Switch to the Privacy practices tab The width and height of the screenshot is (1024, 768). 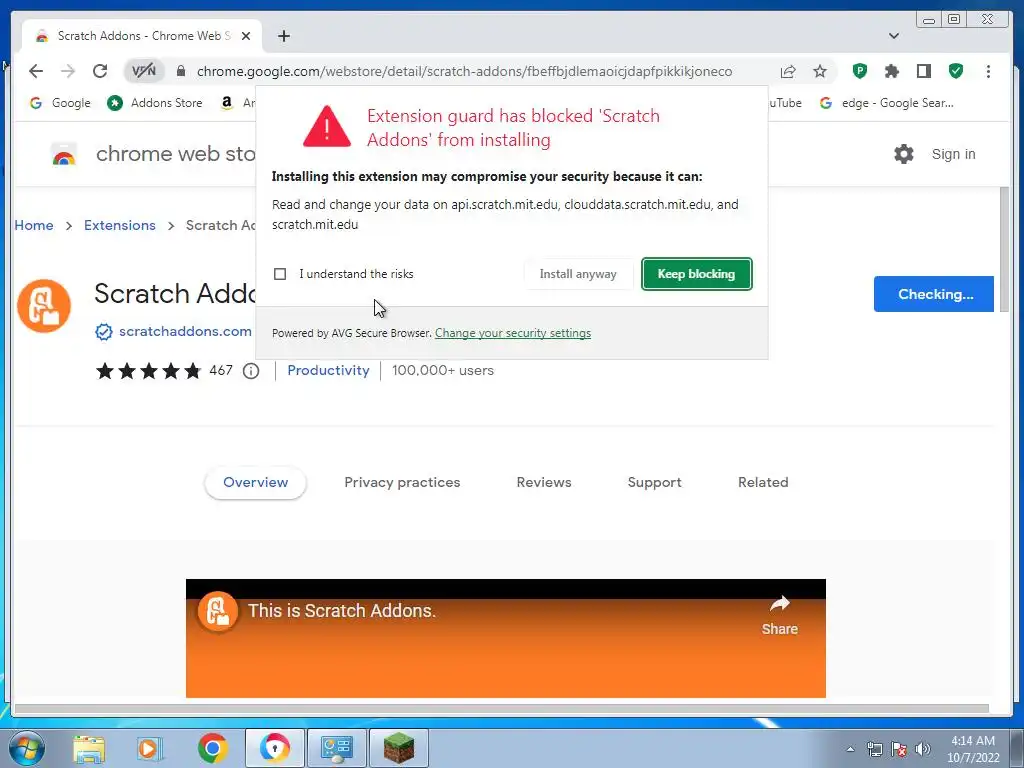(x=402, y=483)
